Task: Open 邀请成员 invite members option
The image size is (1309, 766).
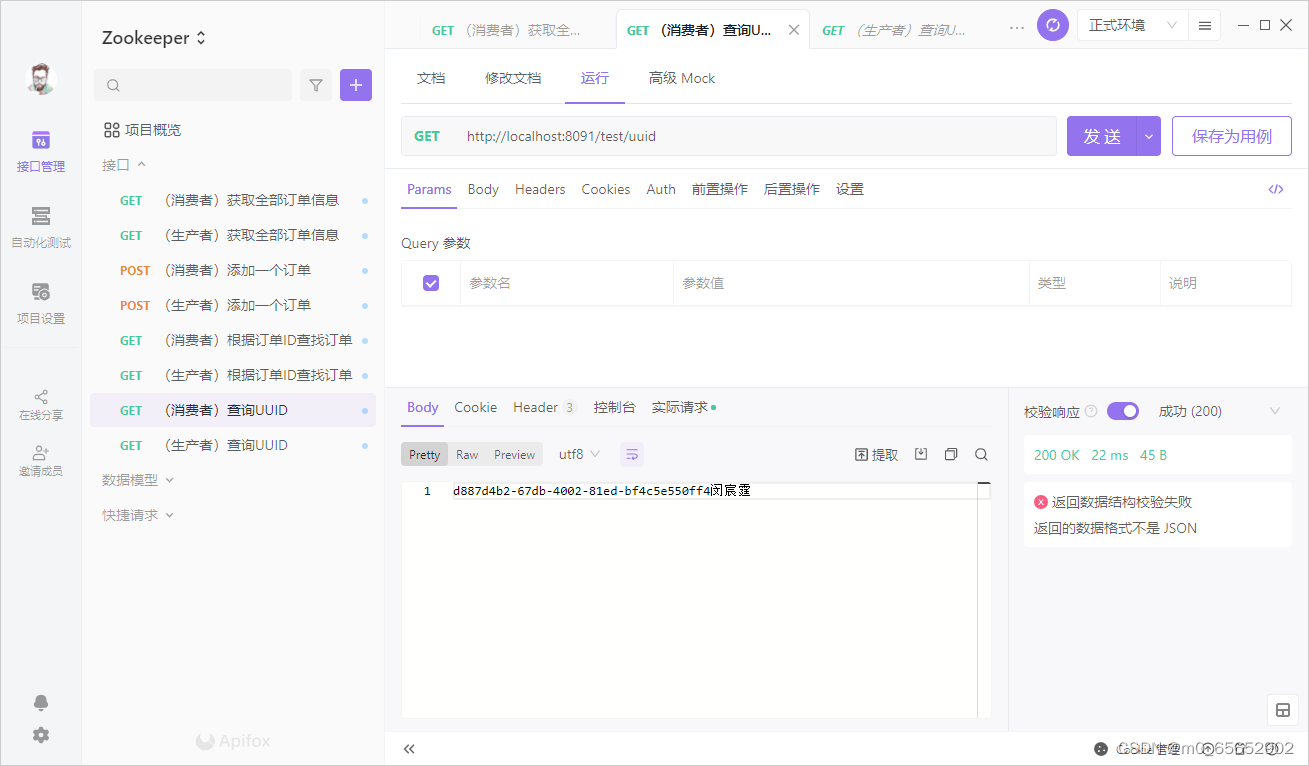Action: click(41, 460)
